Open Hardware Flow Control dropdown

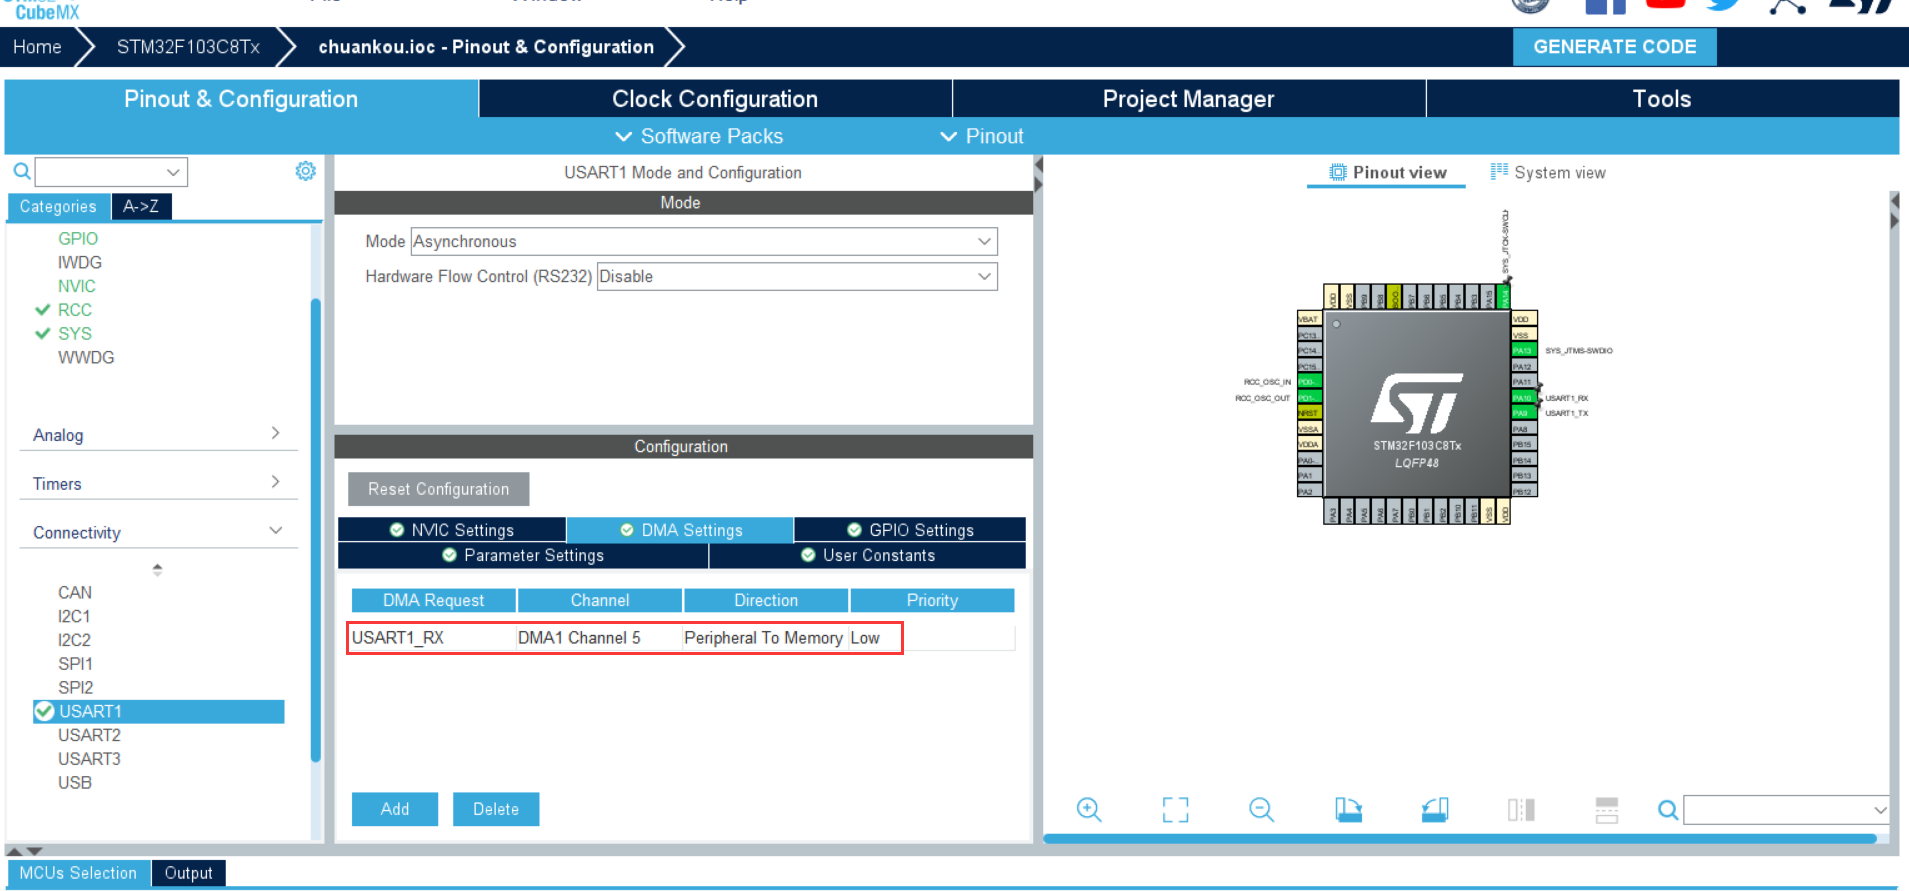797,276
